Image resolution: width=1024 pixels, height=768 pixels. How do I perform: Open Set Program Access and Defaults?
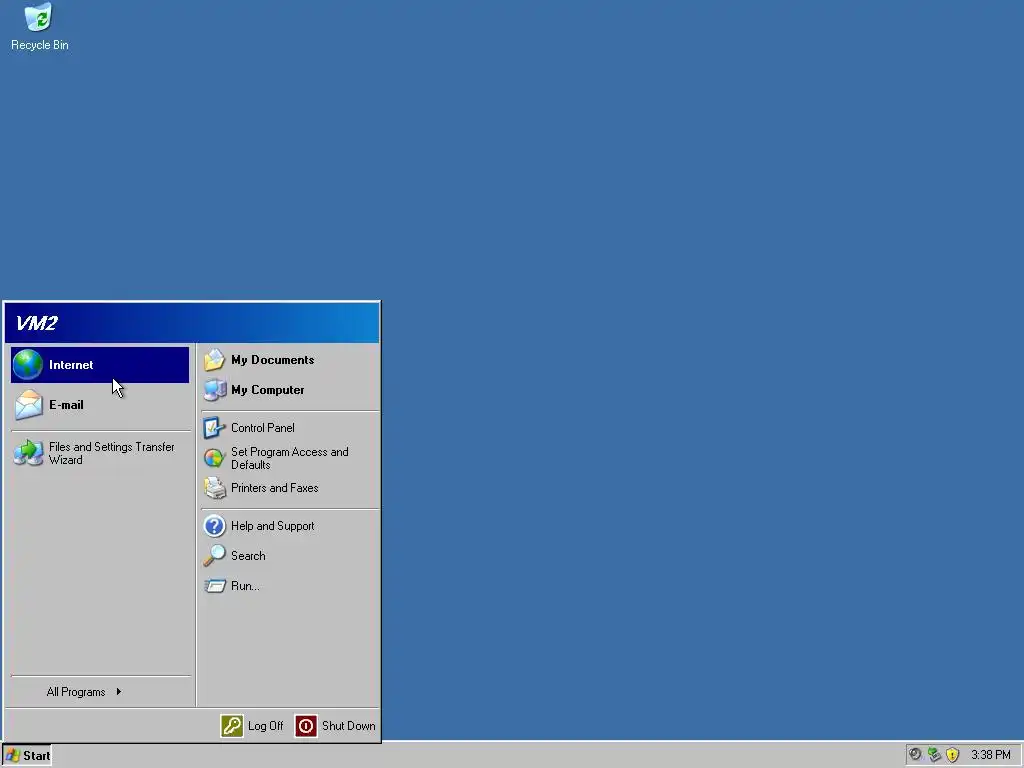[290, 458]
